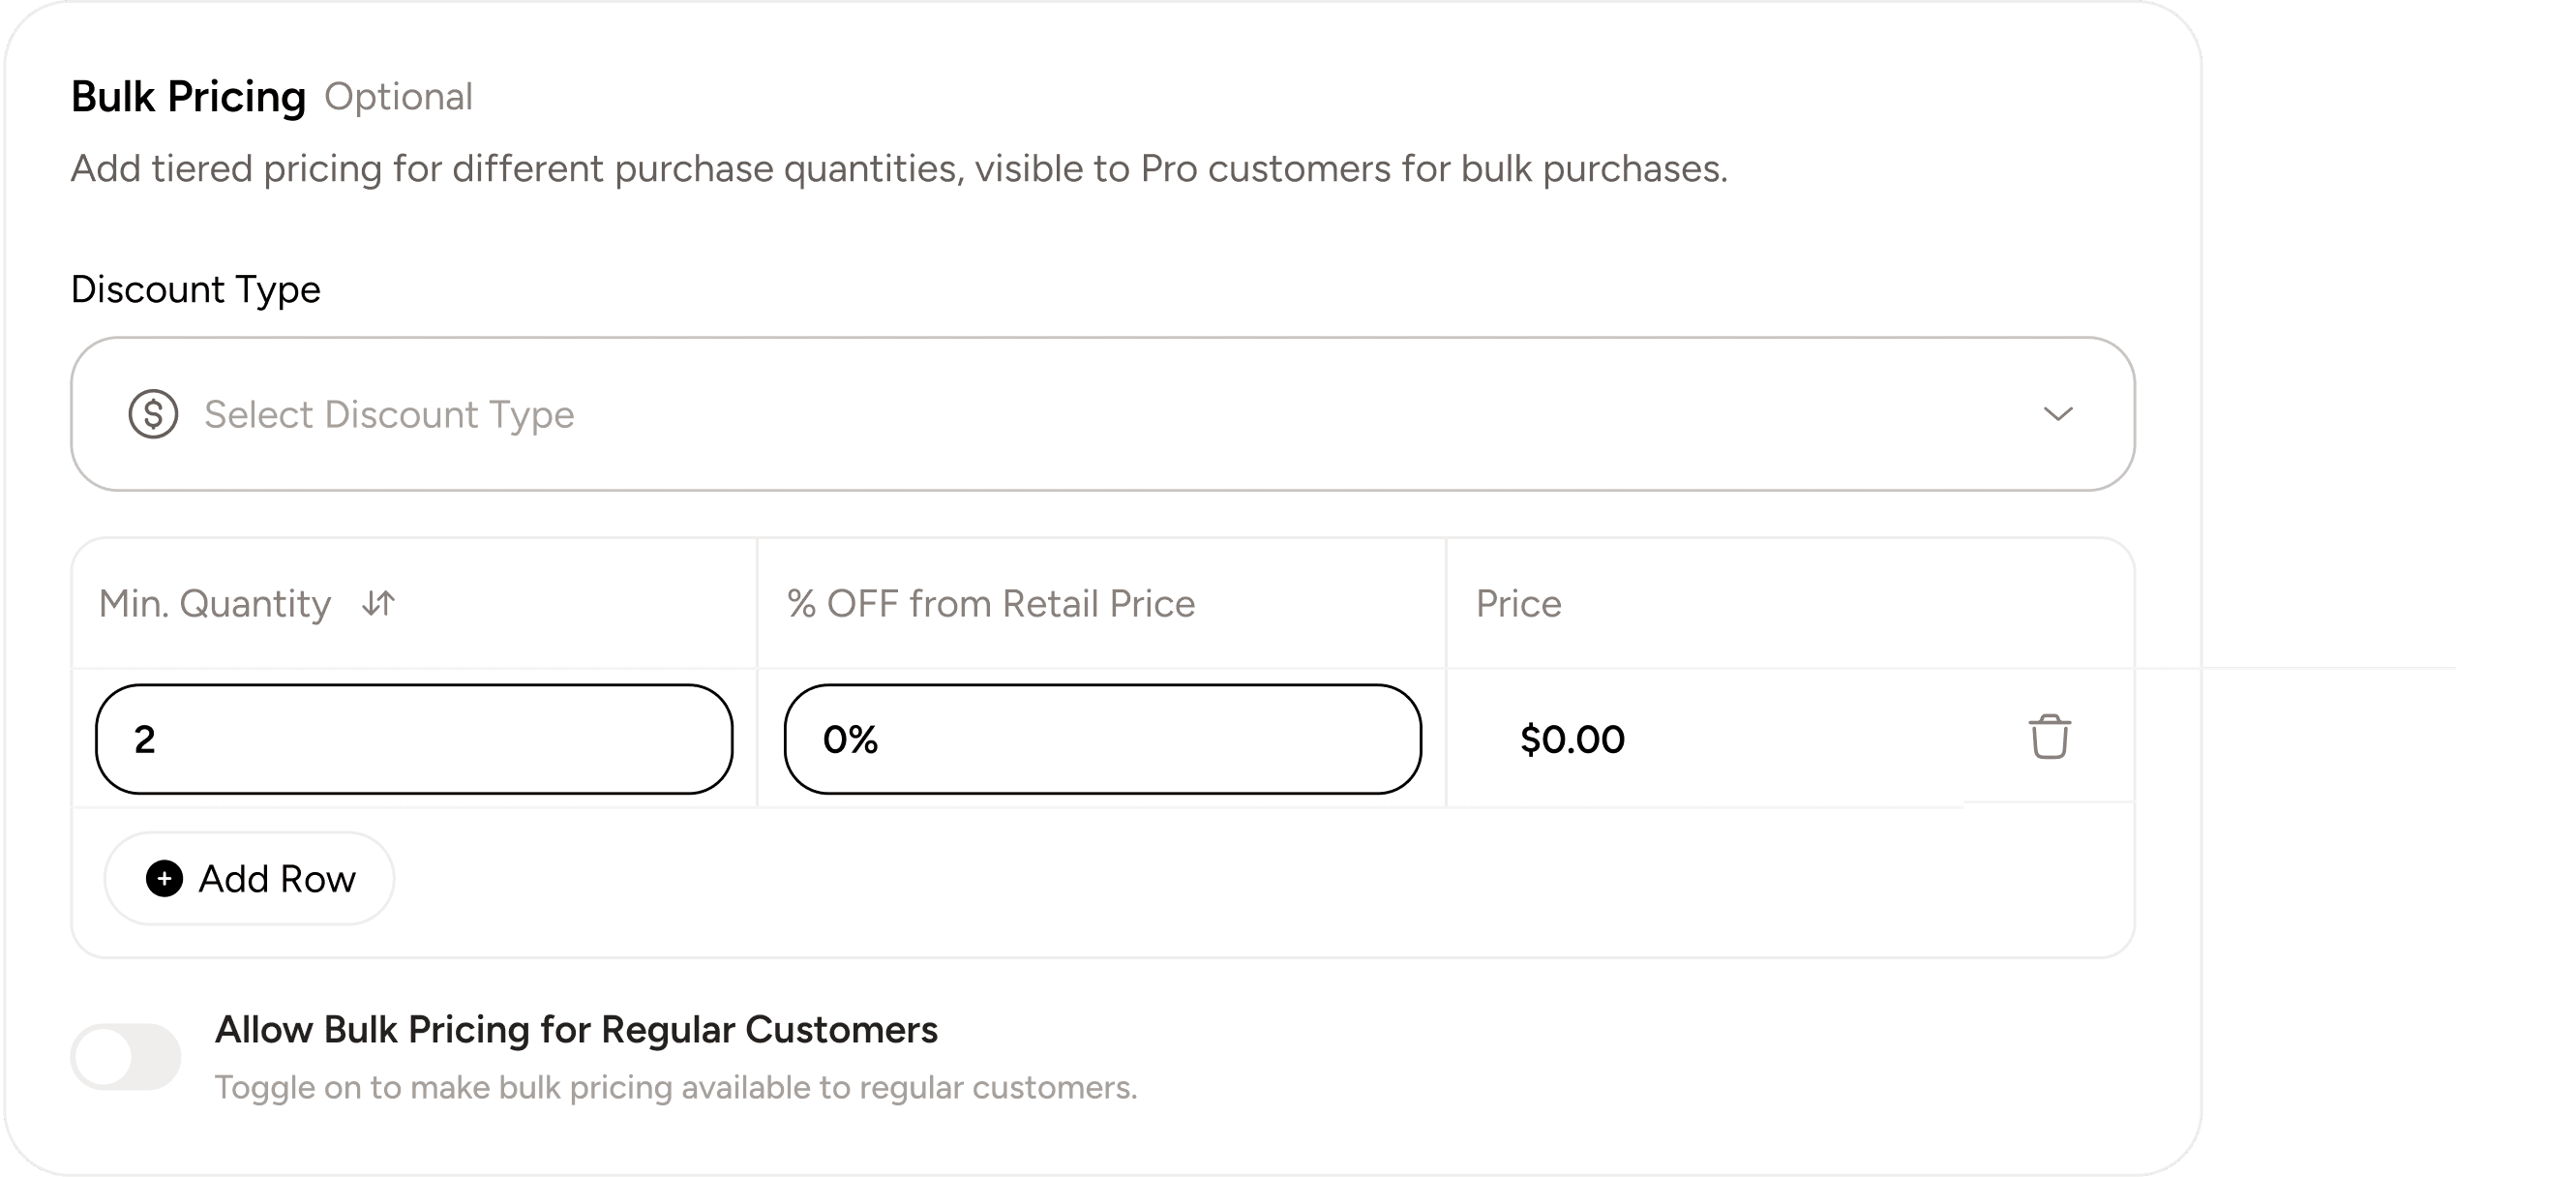2576x1177 pixels.
Task: Click the trash icon to delete the pricing row
Action: tap(2050, 739)
